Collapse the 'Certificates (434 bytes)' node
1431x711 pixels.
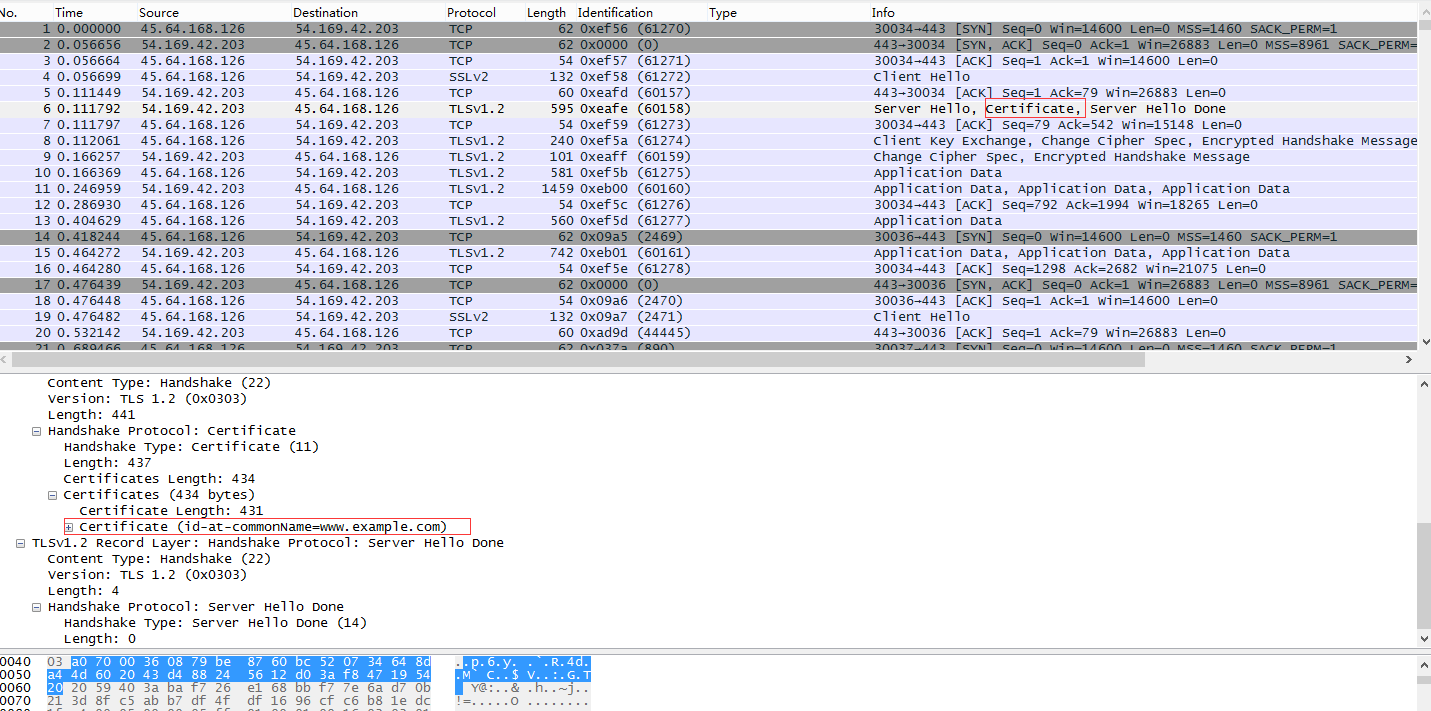[x=53, y=495]
